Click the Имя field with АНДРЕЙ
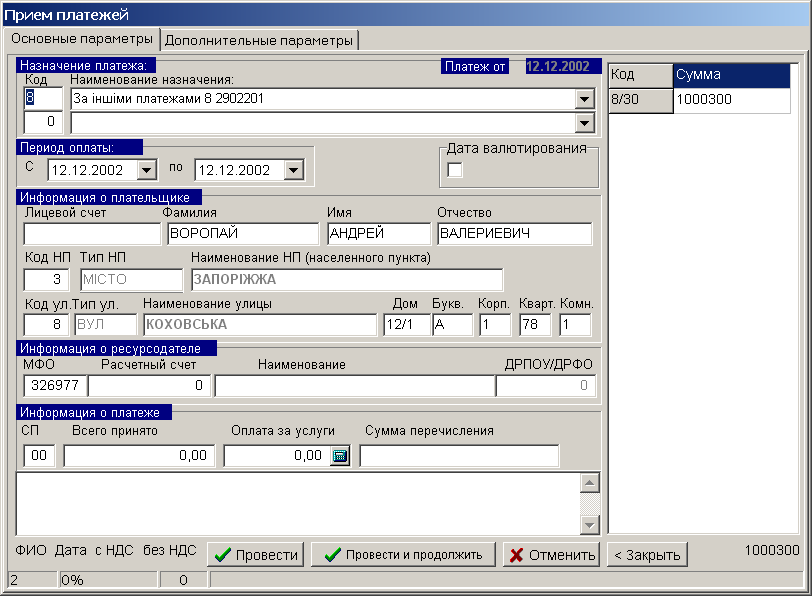The width and height of the screenshot is (812, 596). click(x=379, y=234)
